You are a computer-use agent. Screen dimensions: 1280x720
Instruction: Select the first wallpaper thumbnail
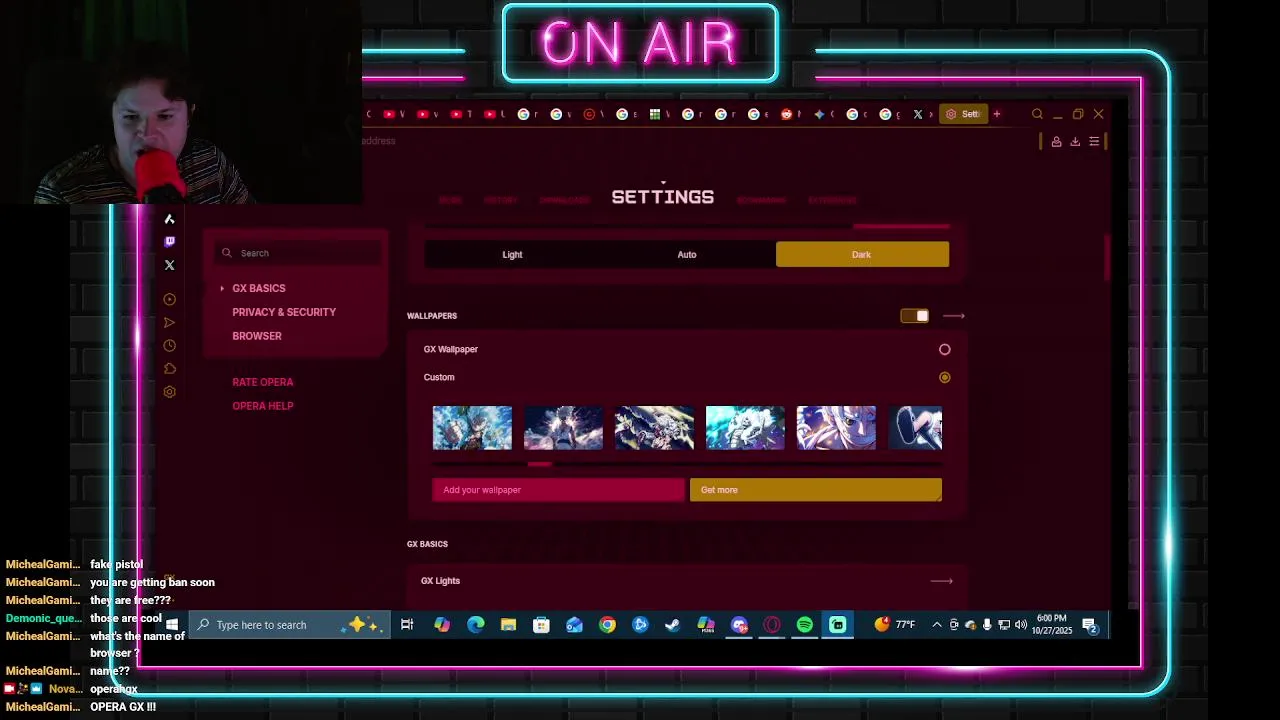point(472,428)
